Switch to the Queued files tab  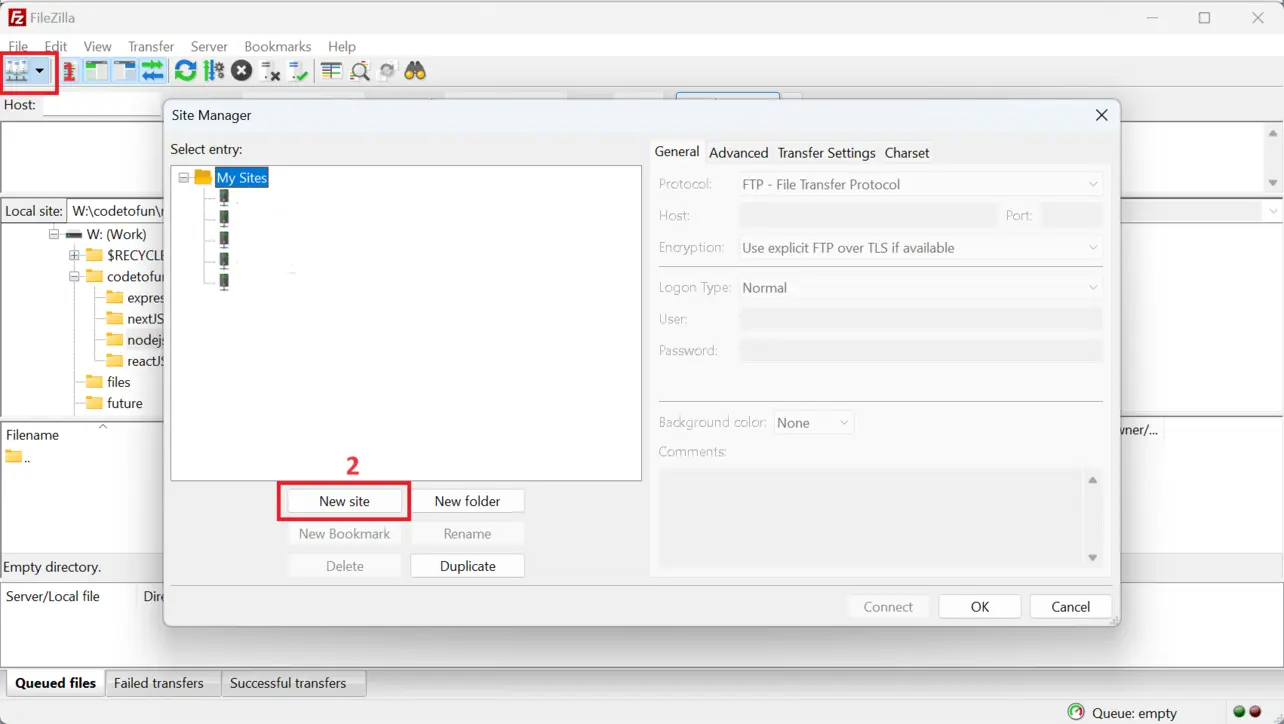click(55, 683)
